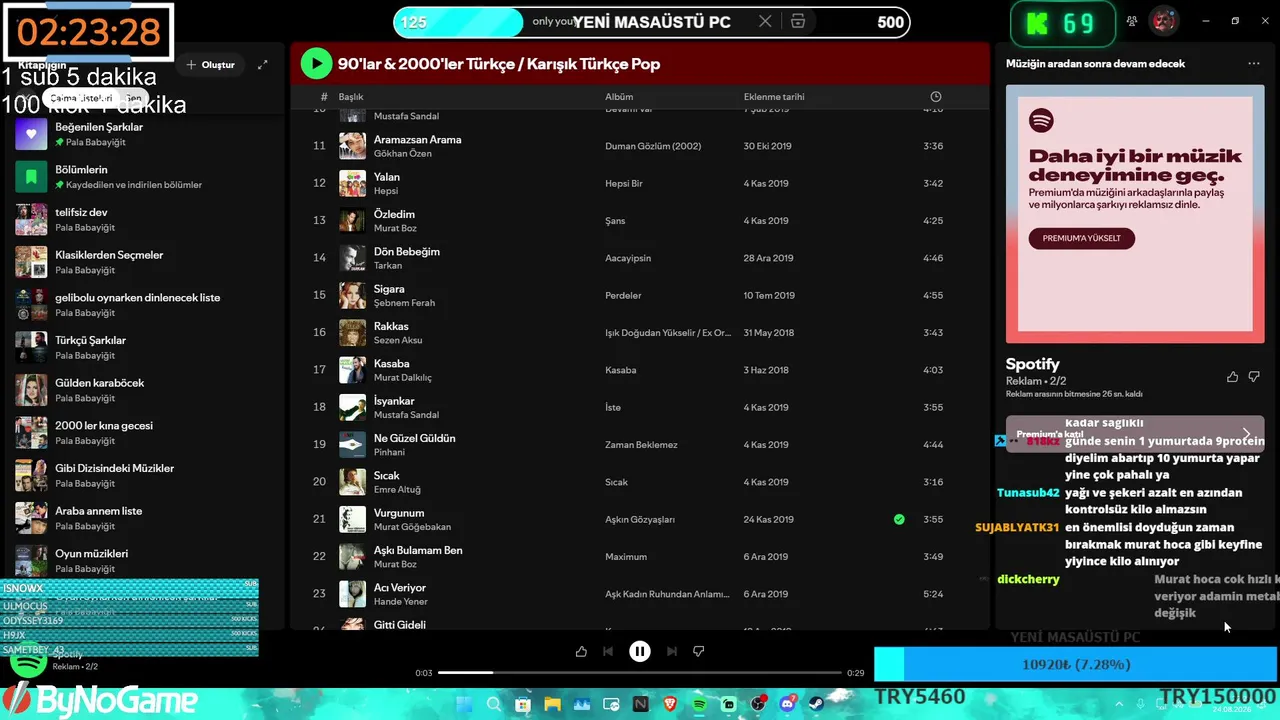Viewport: 1280px width, 720px height.
Task: Open the Bölümlerin bookmark icon
Action: tap(31, 177)
